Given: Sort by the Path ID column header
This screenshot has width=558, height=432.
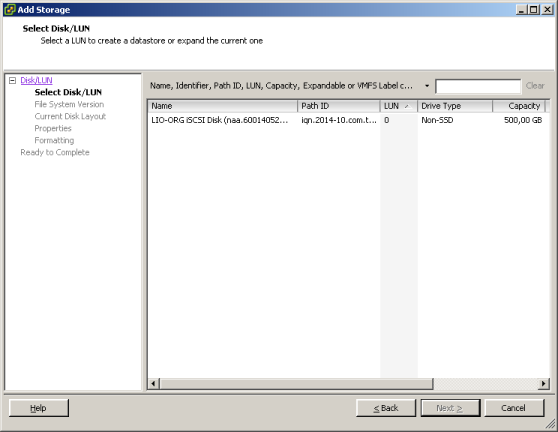Looking at the screenshot, I should tap(338, 106).
